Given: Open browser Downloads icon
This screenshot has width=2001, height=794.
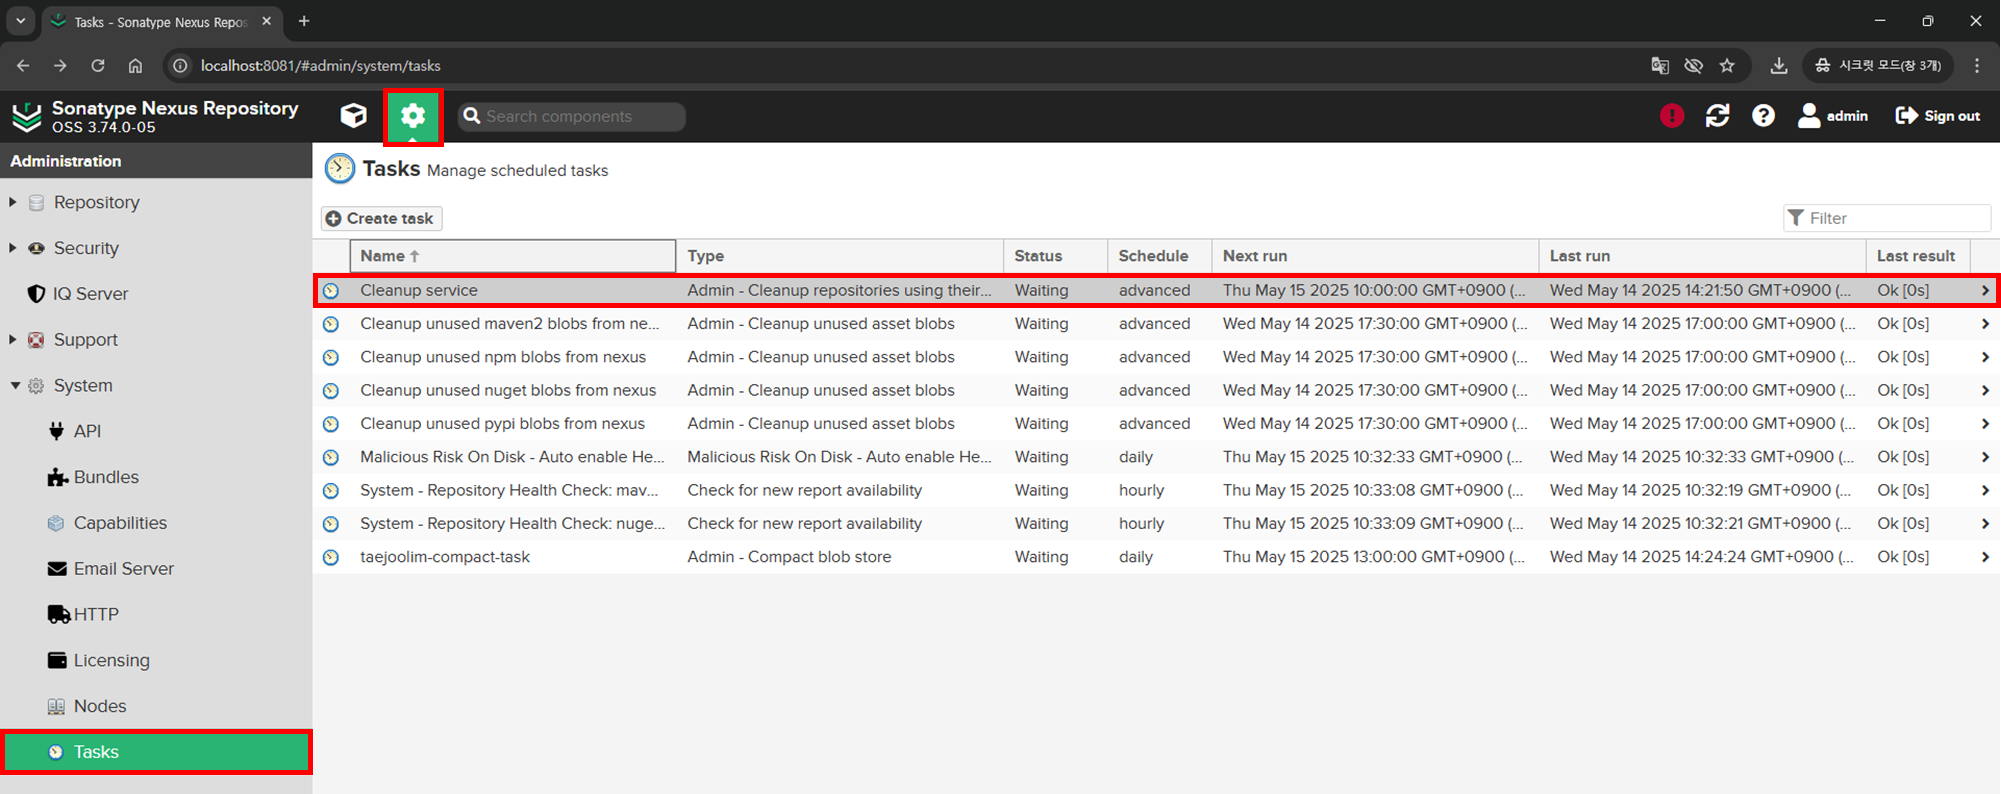Looking at the screenshot, I should coord(1778,66).
